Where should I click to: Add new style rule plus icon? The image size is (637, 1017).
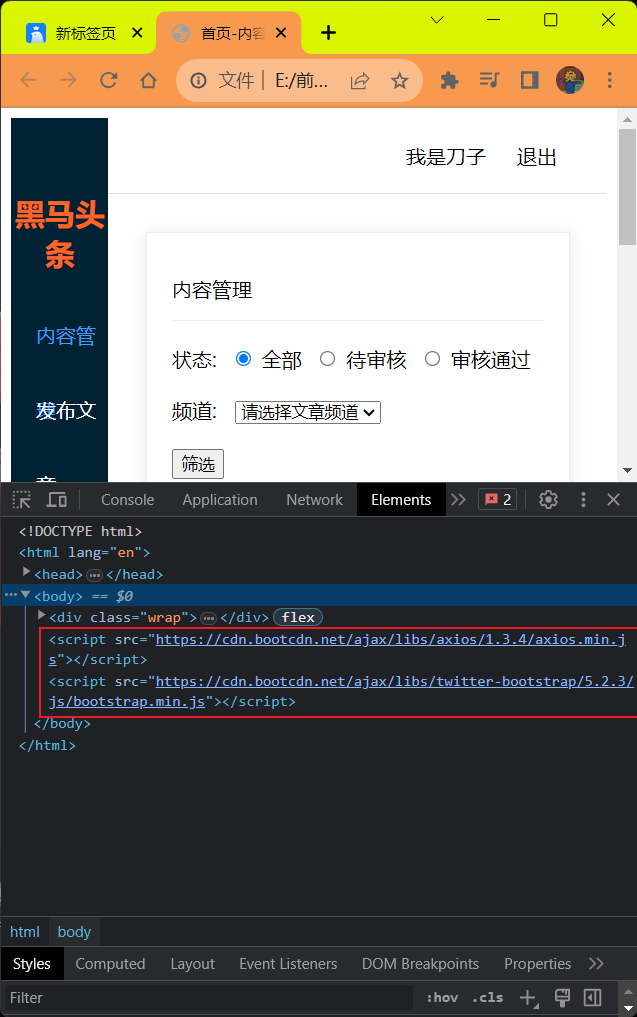point(529,998)
